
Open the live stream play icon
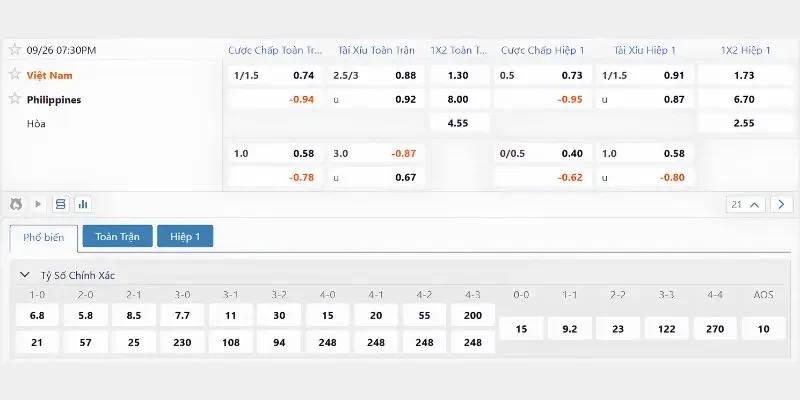pos(38,205)
